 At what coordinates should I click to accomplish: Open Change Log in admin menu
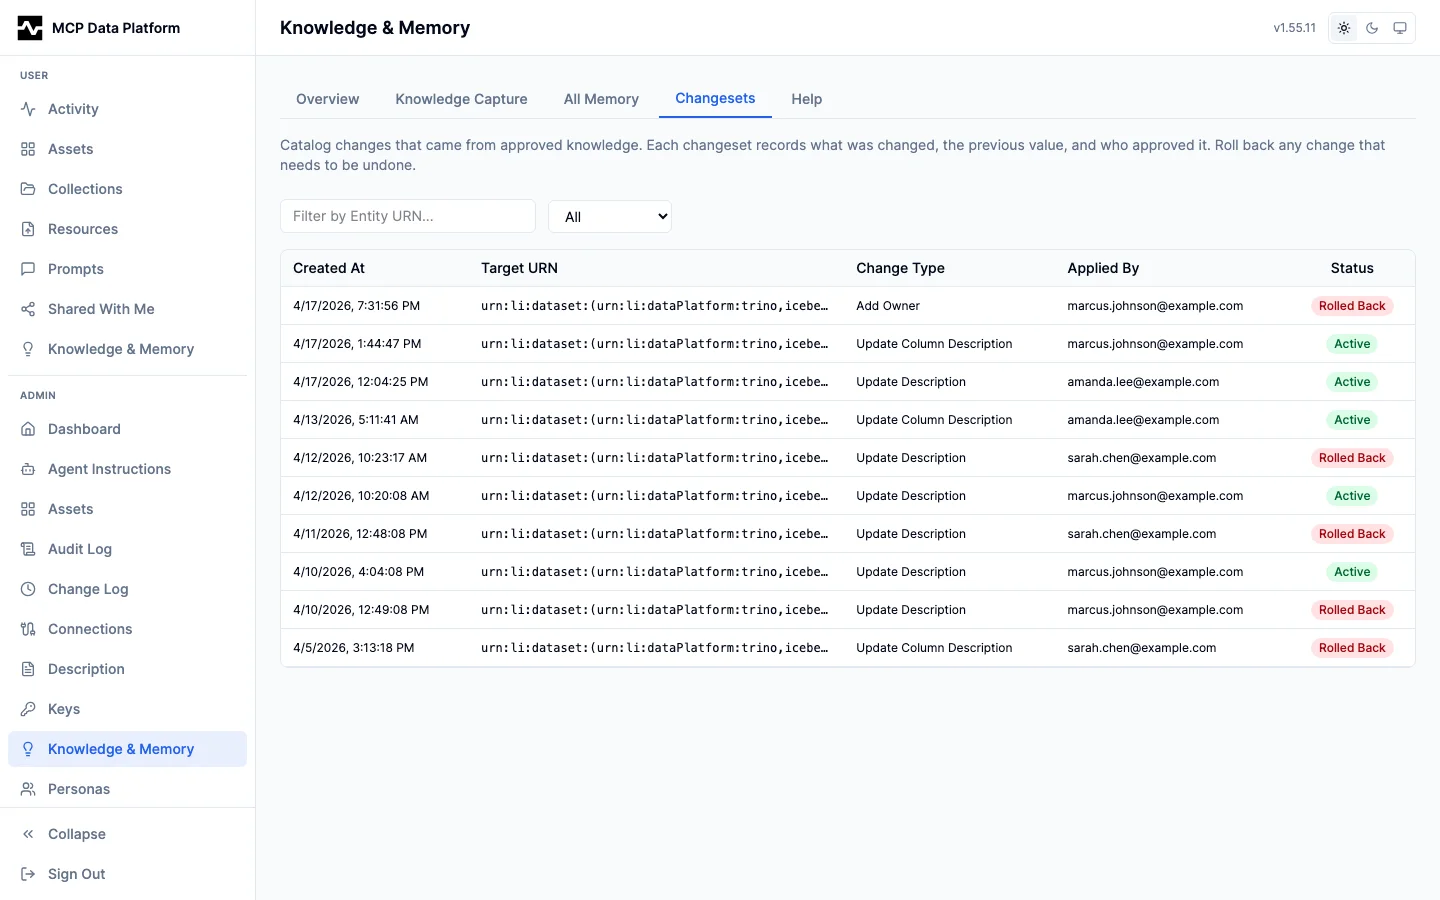(88, 589)
